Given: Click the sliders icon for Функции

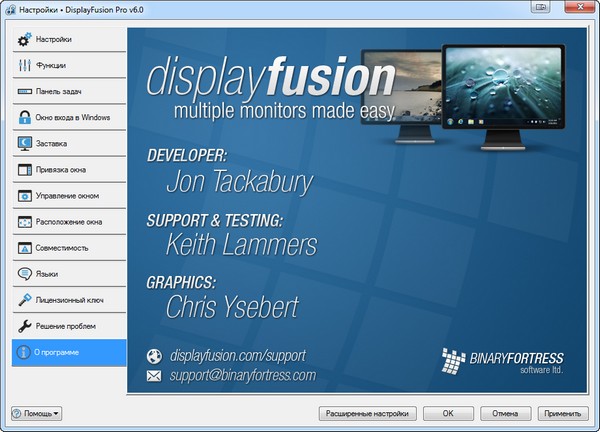Looking at the screenshot, I should [x=25, y=66].
